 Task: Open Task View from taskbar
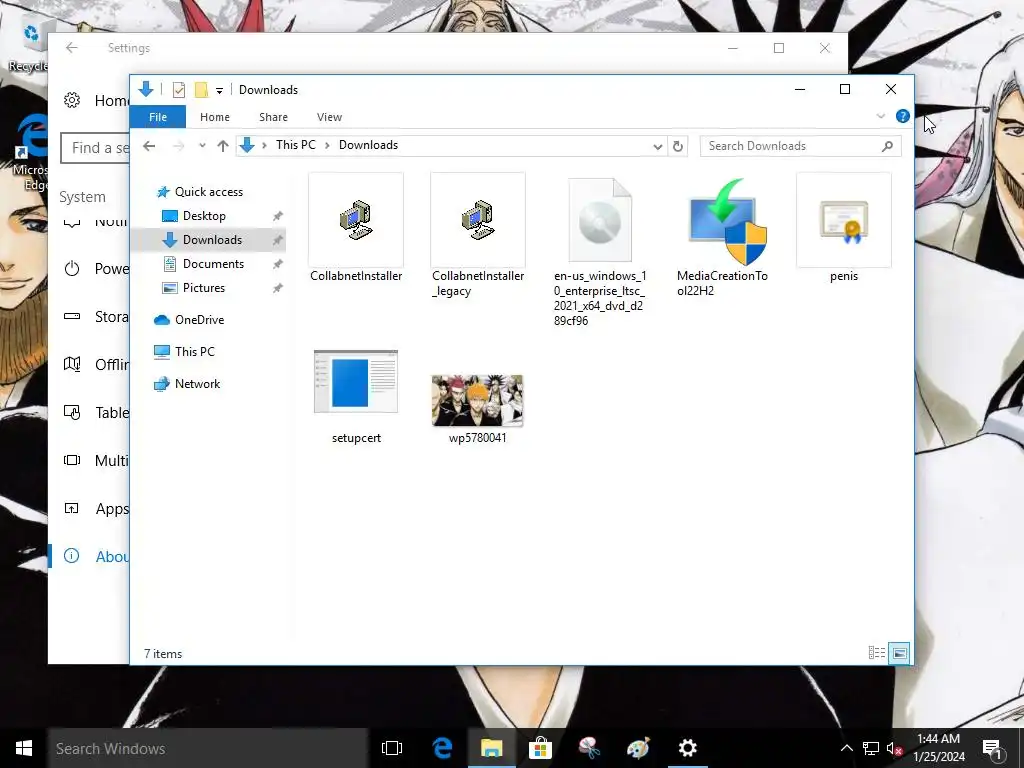392,748
